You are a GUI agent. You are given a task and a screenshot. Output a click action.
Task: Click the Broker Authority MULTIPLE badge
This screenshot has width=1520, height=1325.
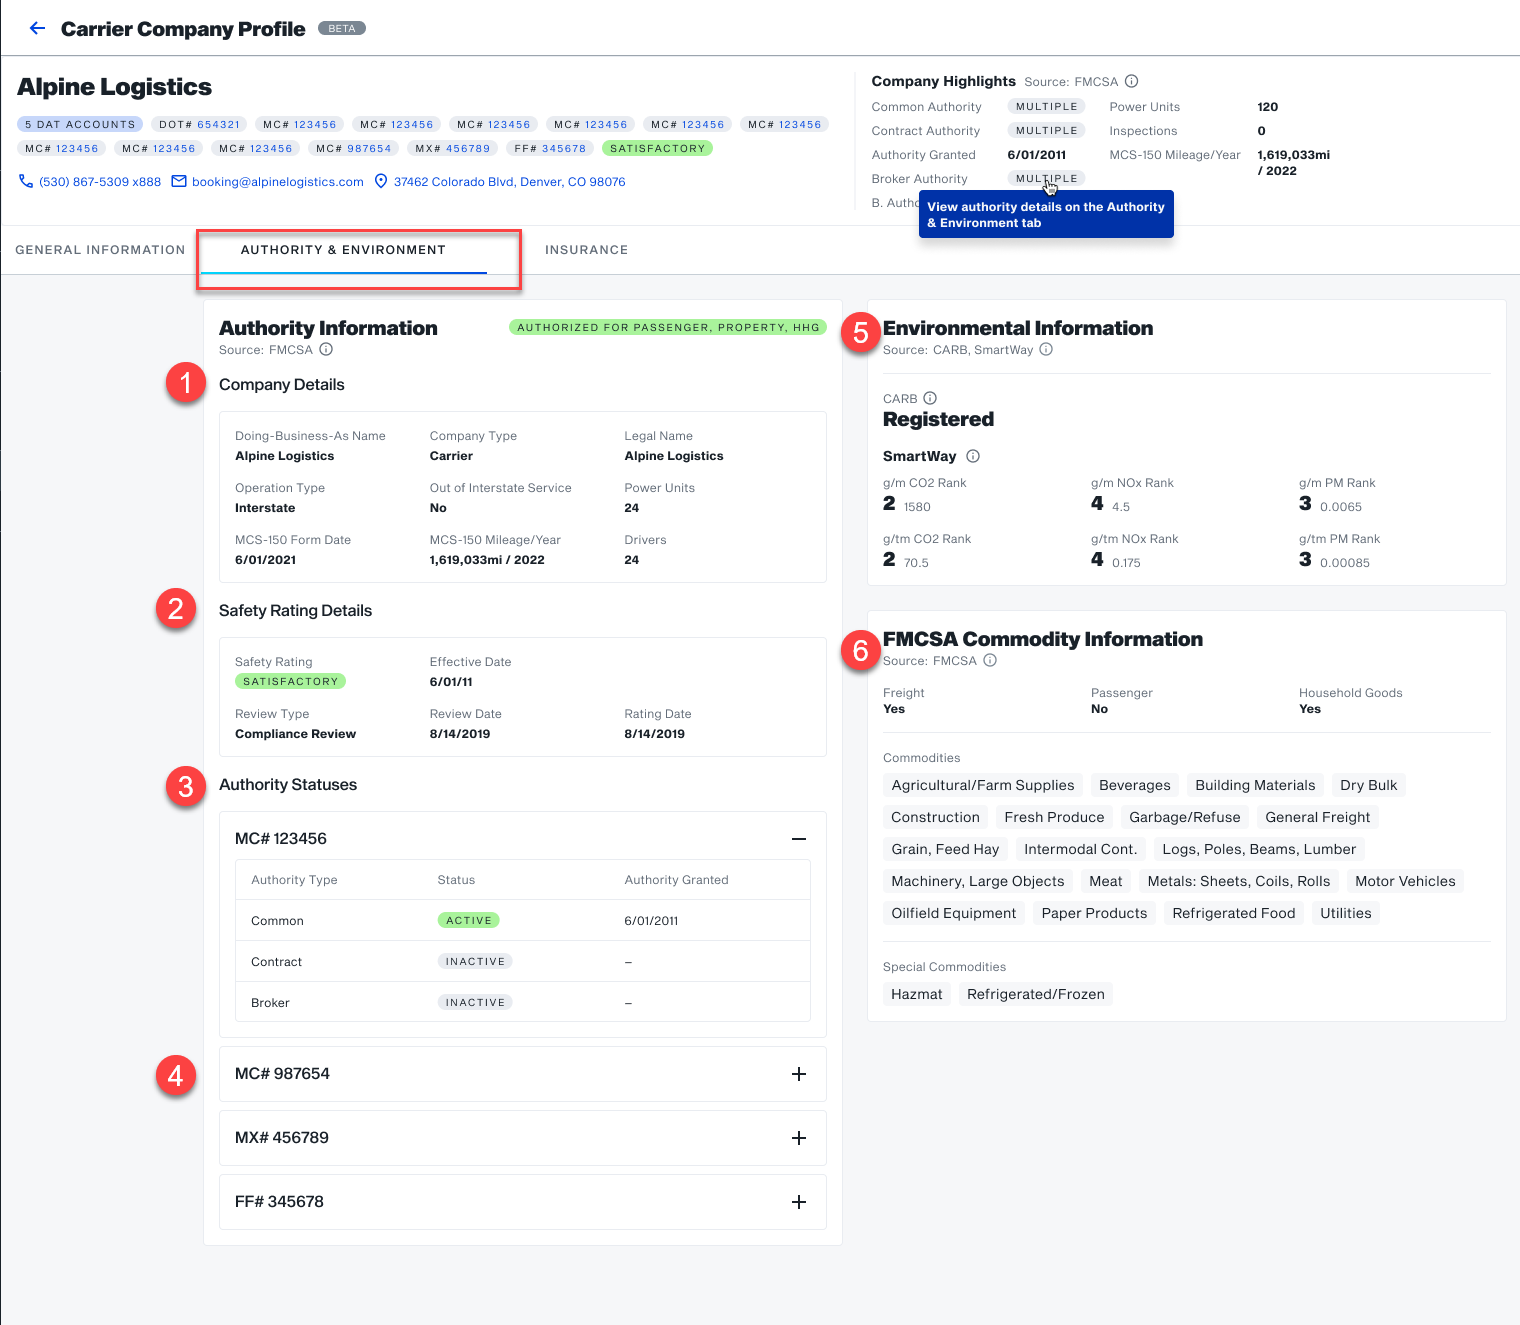tap(1046, 178)
